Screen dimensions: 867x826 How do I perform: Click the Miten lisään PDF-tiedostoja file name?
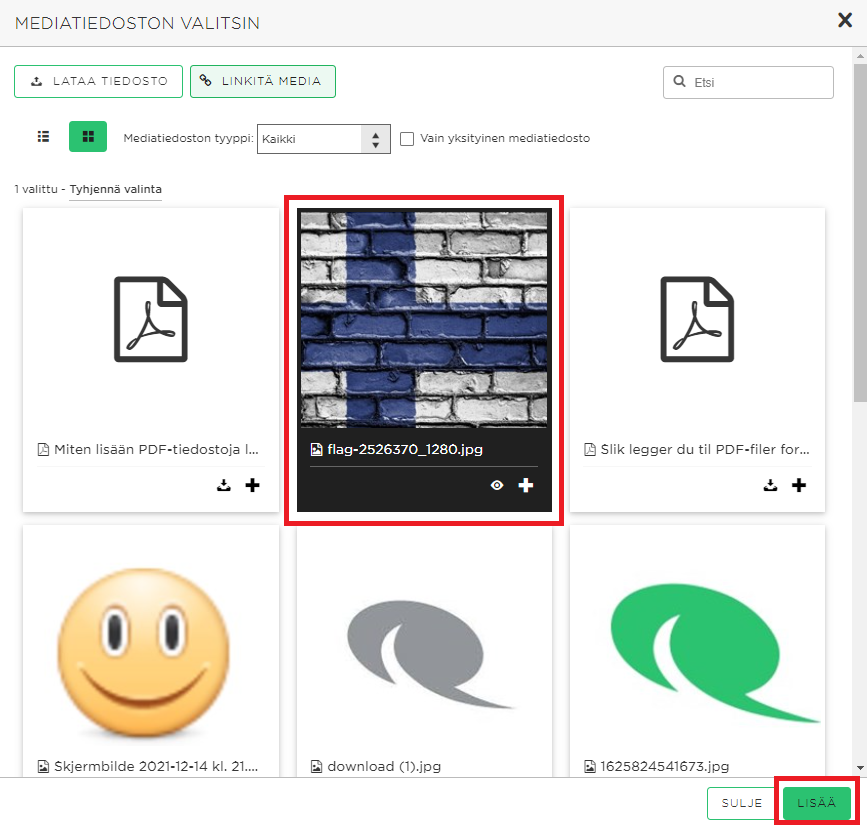[x=156, y=449]
